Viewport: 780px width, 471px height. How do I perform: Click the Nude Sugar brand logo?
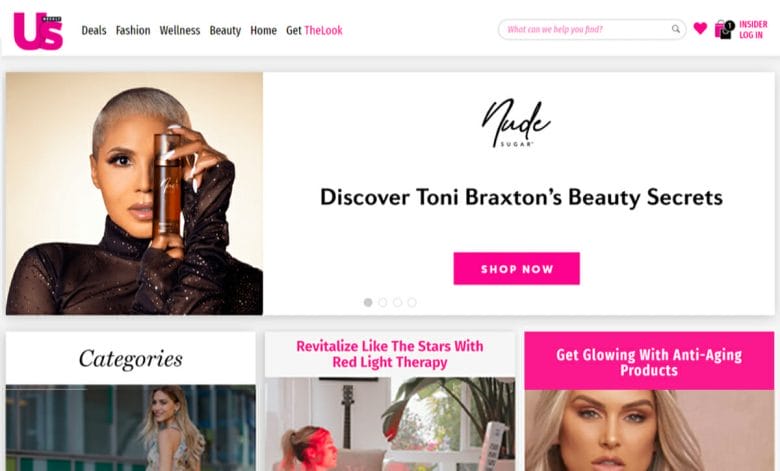coord(516,123)
